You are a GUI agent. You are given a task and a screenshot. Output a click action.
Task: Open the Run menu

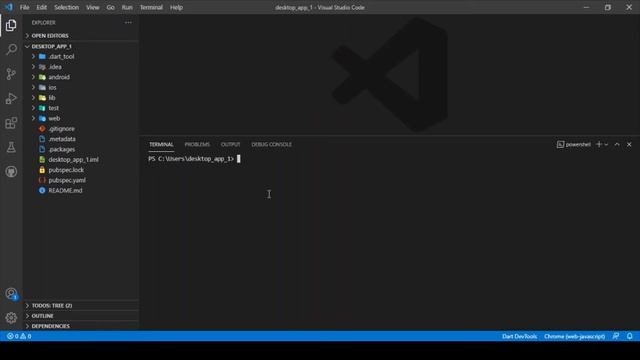127,7
